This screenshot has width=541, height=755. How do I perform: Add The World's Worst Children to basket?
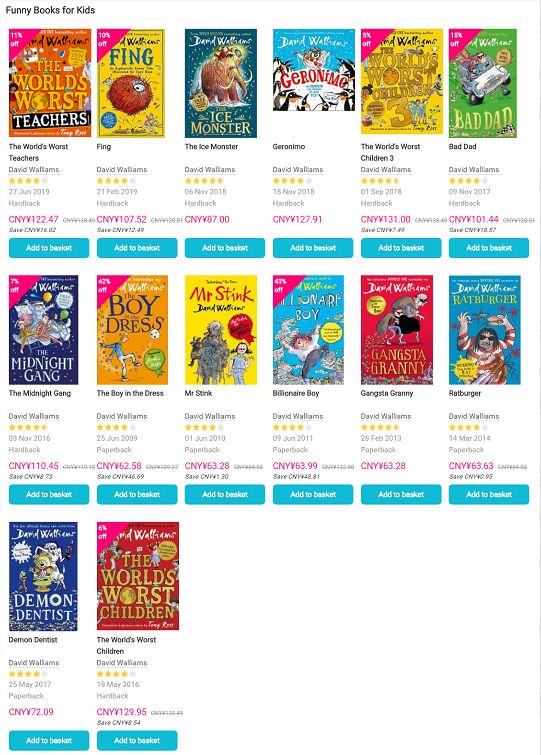click(x=137, y=741)
